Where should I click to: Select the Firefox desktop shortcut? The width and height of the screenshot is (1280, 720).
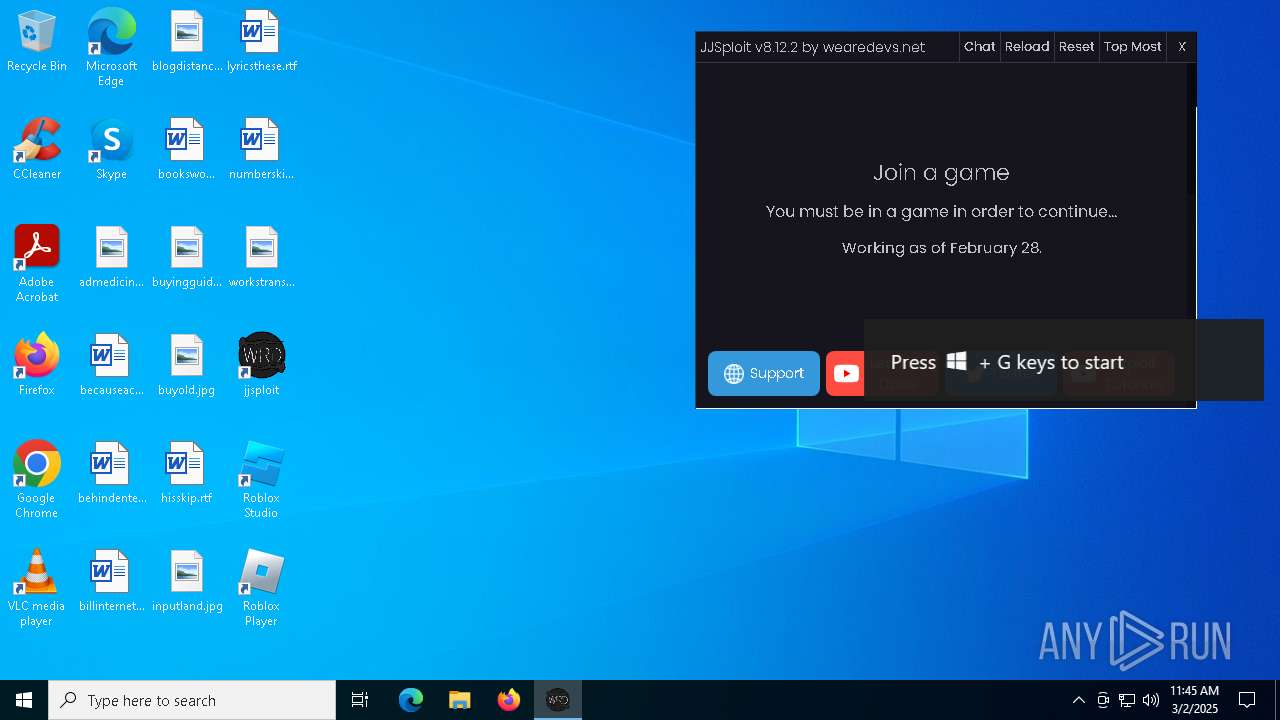(x=37, y=366)
